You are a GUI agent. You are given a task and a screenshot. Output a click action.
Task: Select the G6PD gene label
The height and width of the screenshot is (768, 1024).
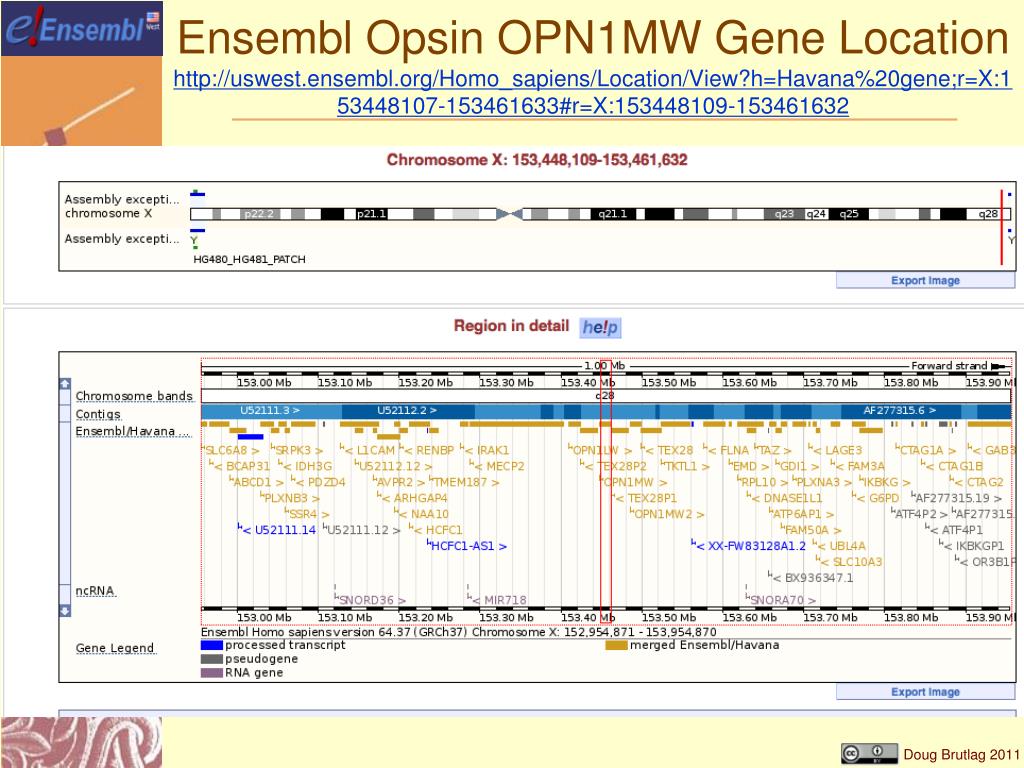(876, 498)
